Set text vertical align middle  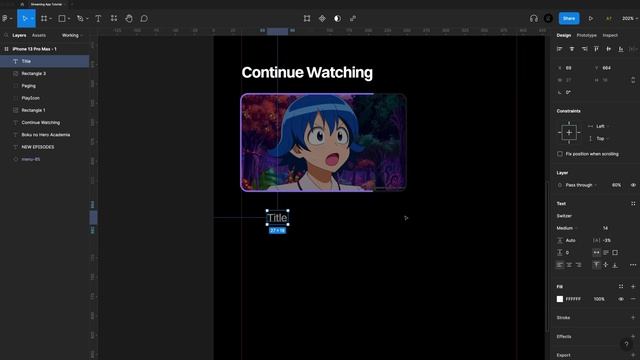(606, 265)
